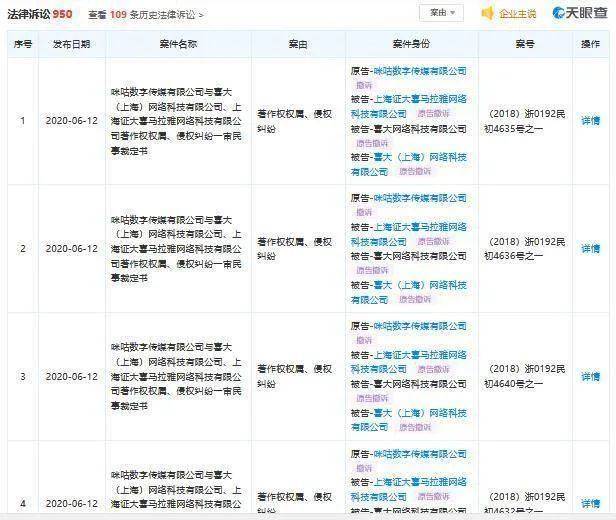Image resolution: width=616 pixels, height=520 pixels.
Task: Click date 2020-06-12 in row 4
Action: pos(72,504)
